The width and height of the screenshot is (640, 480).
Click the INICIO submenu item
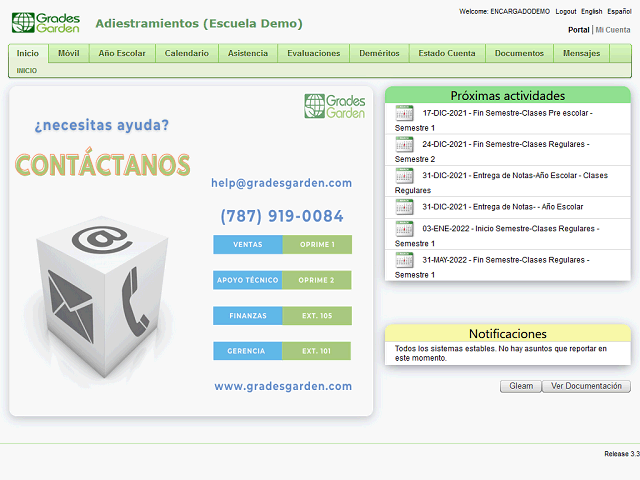pos(27,71)
